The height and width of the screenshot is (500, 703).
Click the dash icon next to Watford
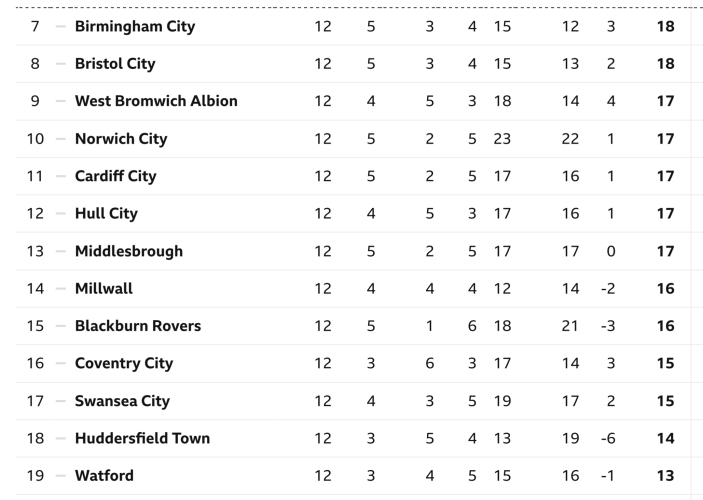(60, 476)
